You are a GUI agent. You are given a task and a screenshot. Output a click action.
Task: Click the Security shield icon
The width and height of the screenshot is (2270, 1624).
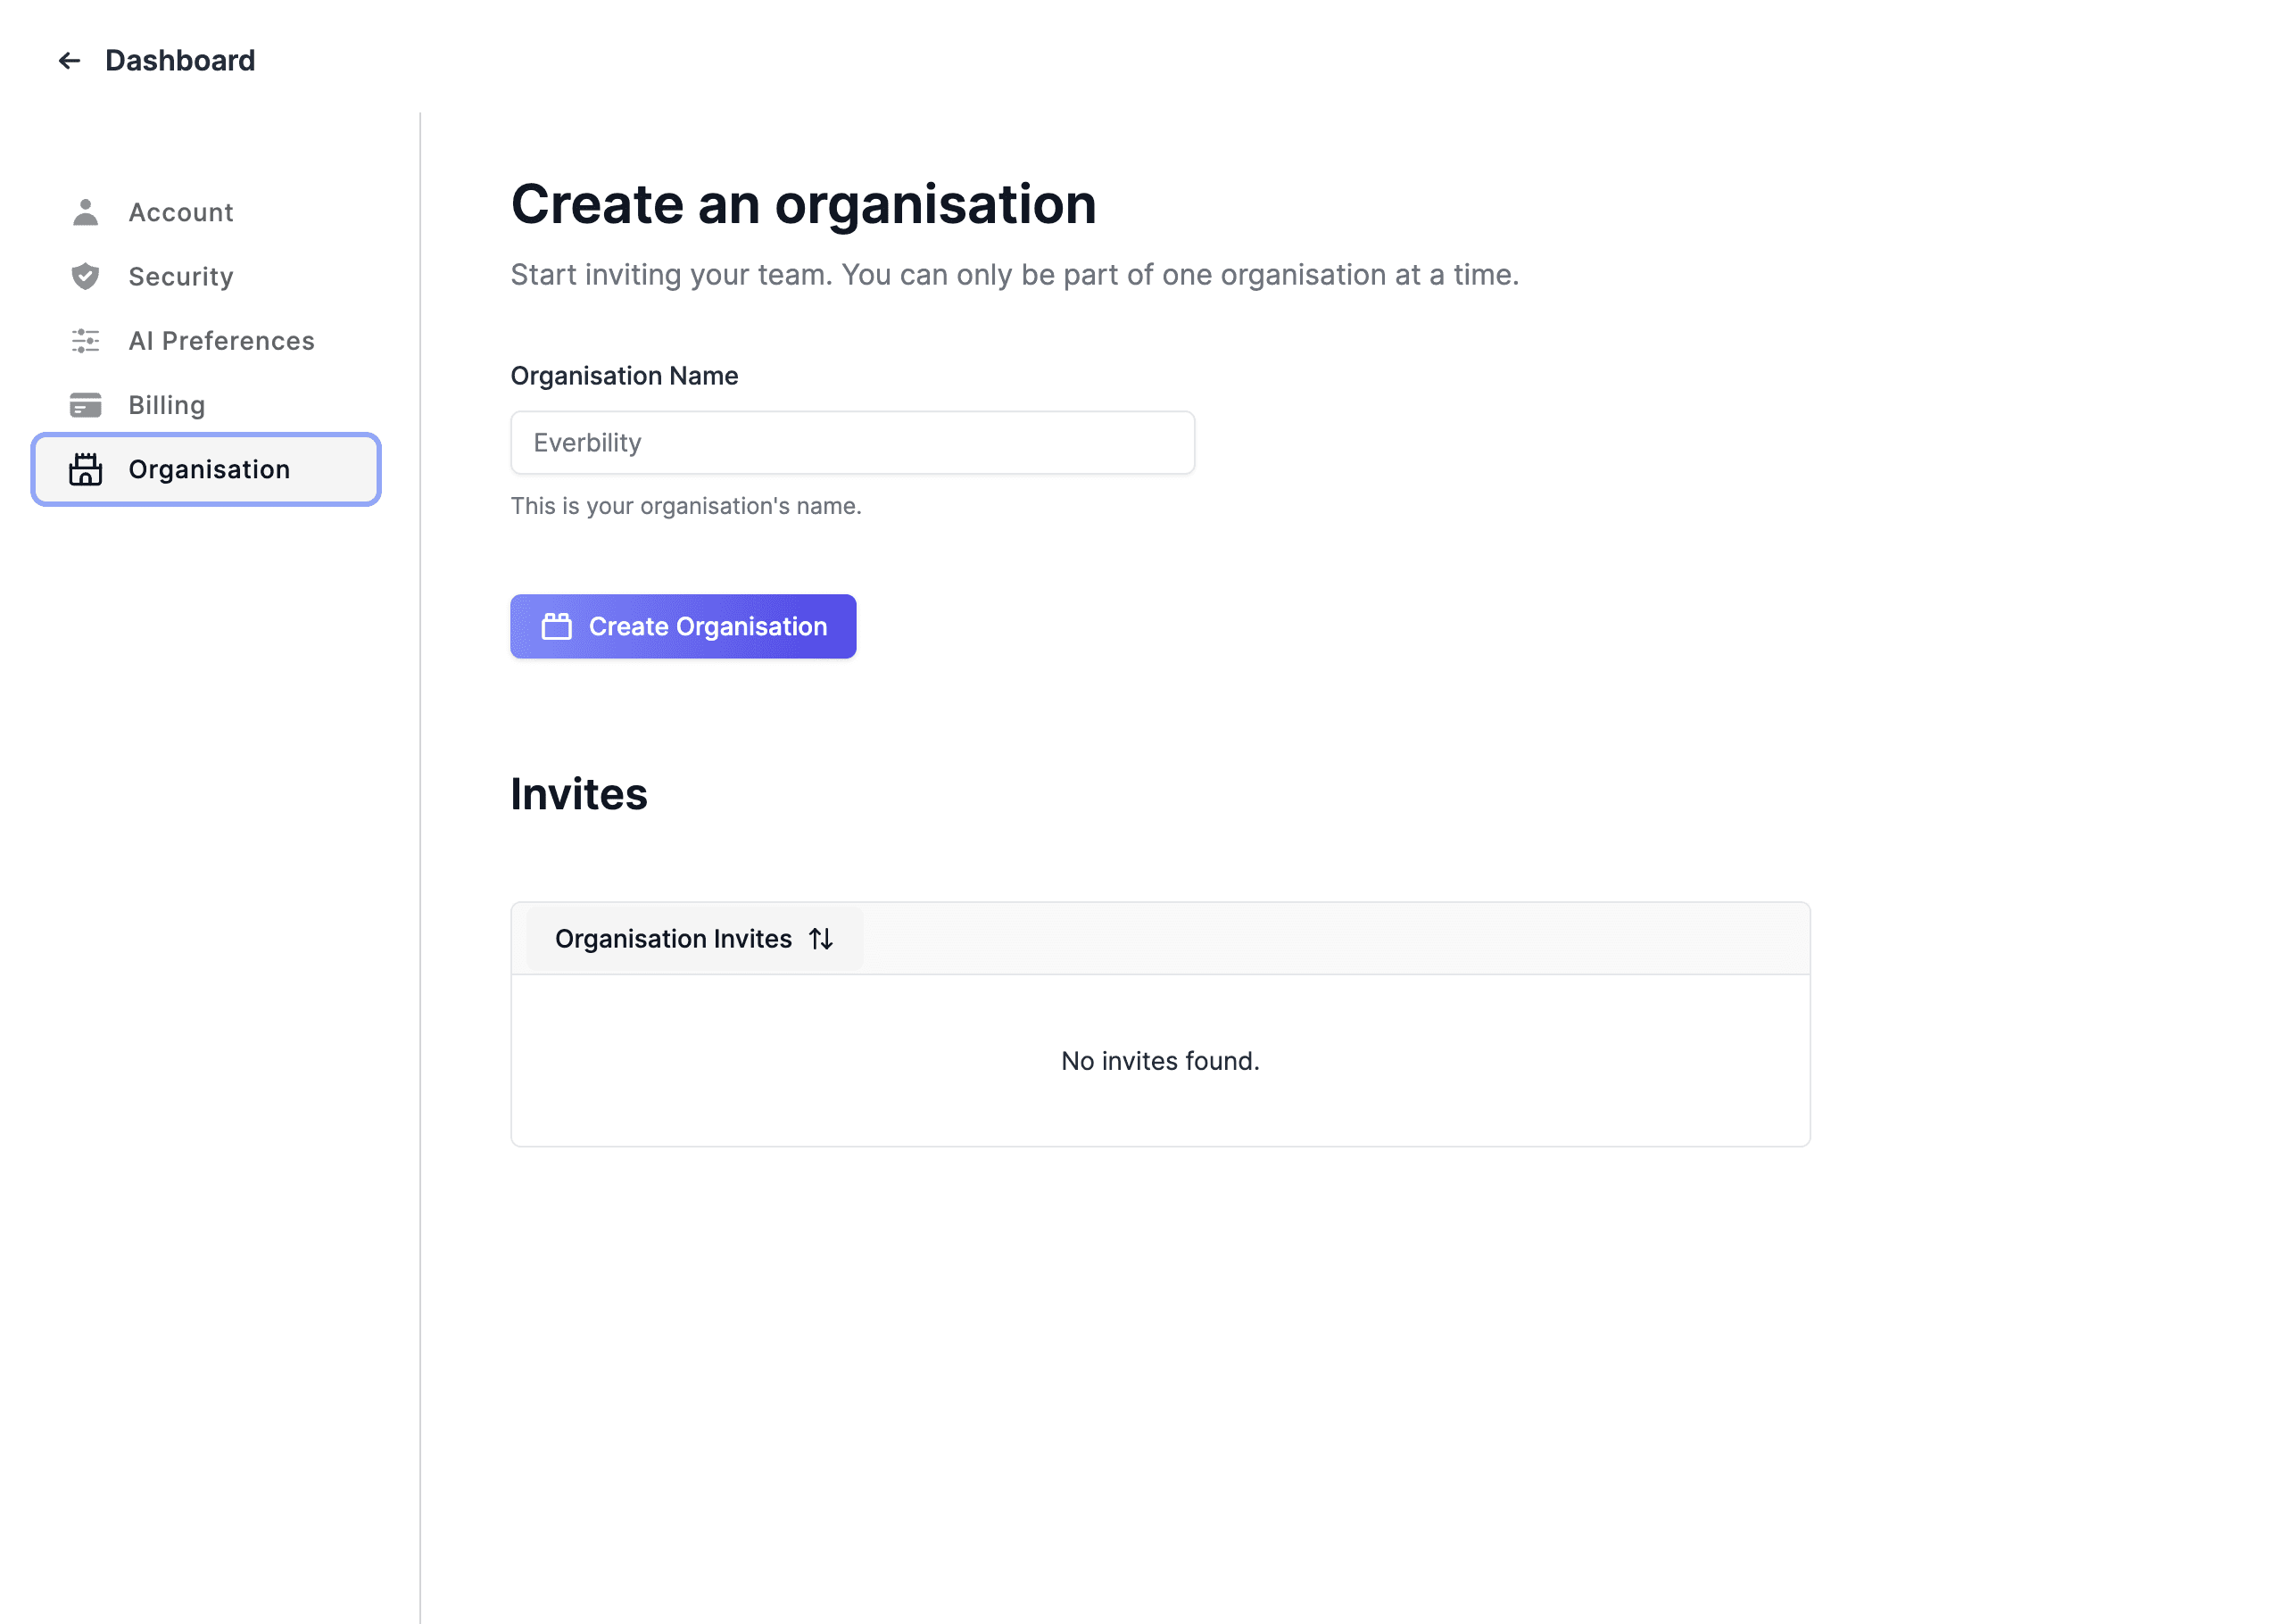point(86,276)
